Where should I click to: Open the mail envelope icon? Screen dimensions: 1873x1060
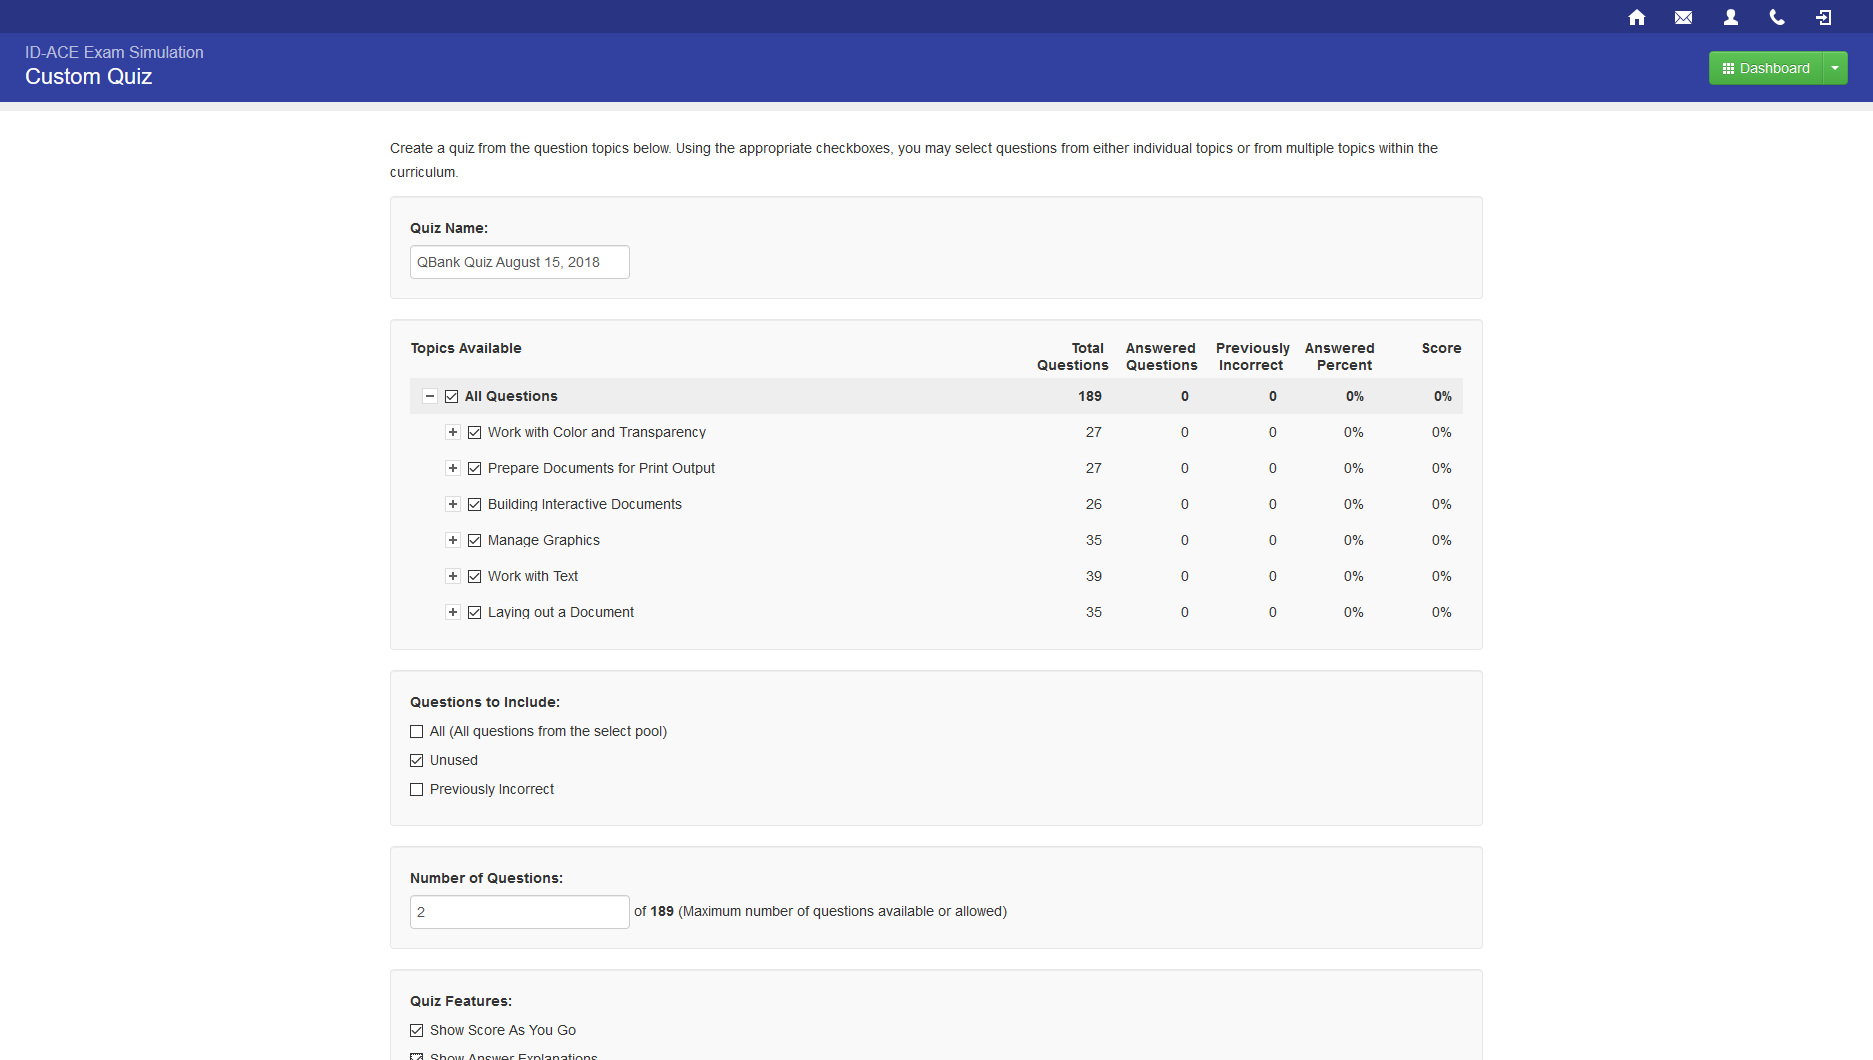coord(1683,17)
